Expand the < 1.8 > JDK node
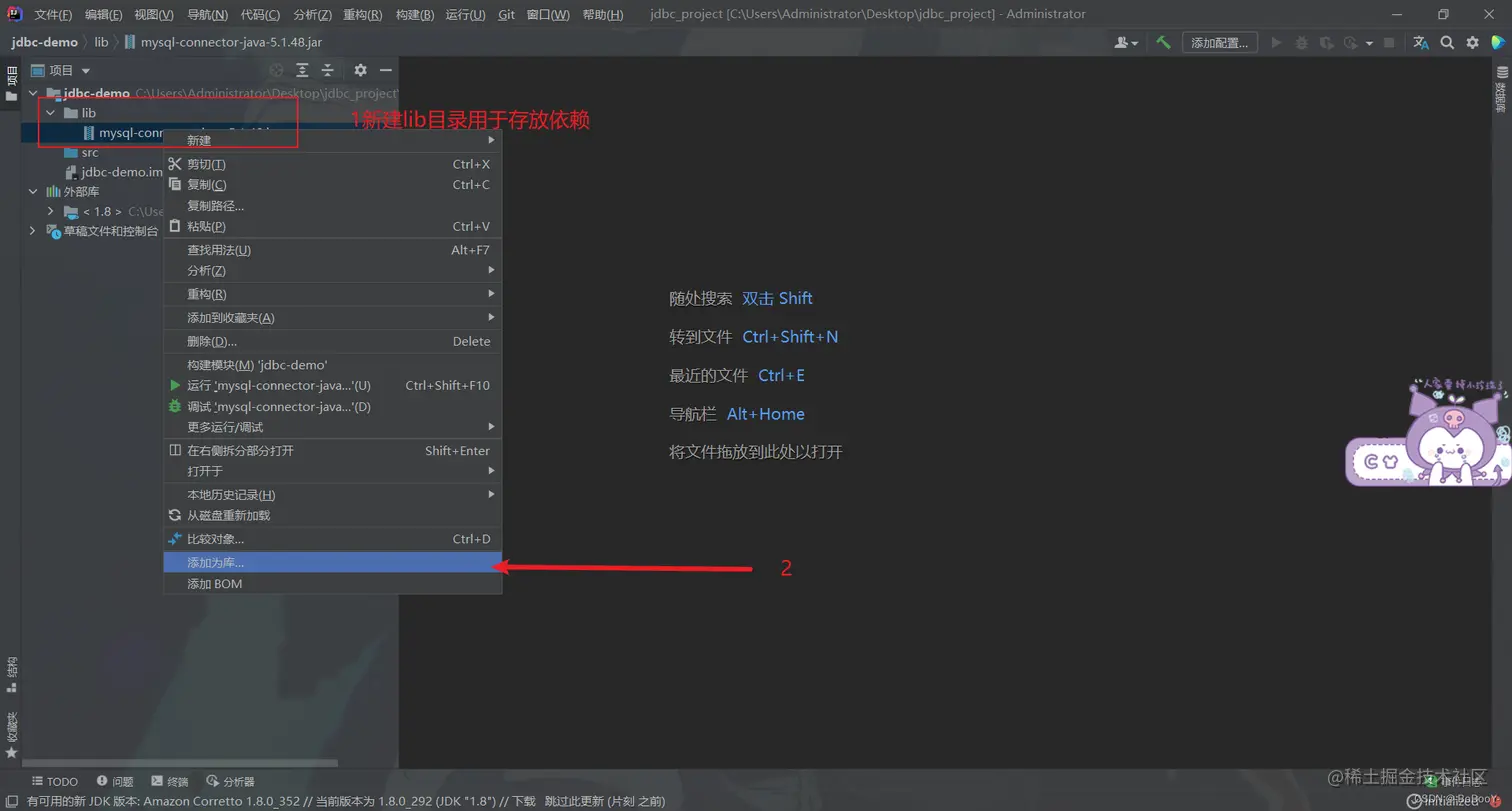This screenshot has width=1512, height=811. click(x=51, y=211)
